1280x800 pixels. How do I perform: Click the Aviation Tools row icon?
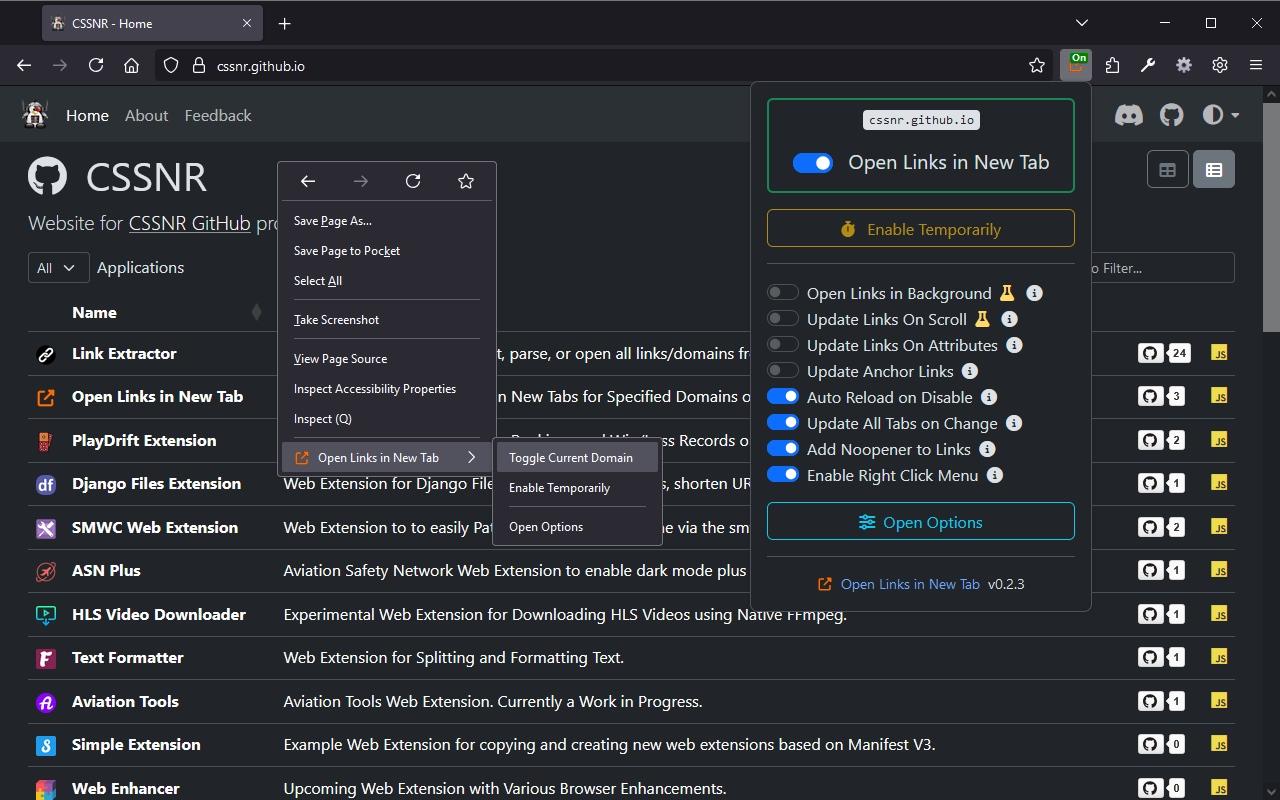pyautogui.click(x=45, y=702)
